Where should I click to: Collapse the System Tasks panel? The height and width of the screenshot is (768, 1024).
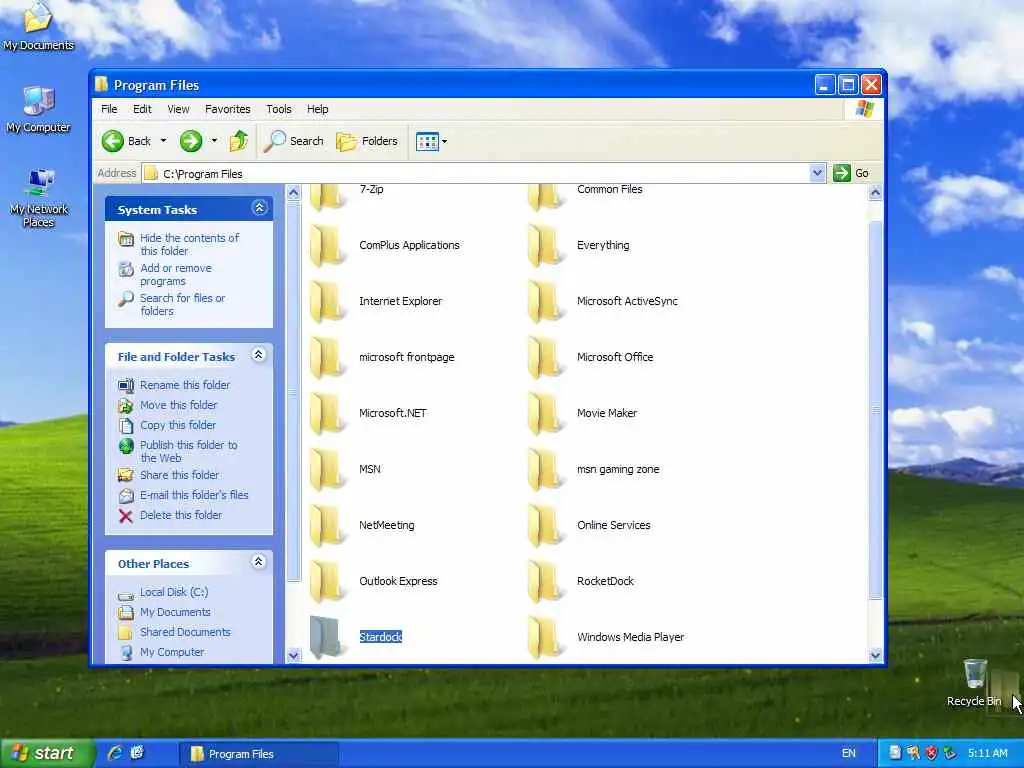[x=259, y=208]
